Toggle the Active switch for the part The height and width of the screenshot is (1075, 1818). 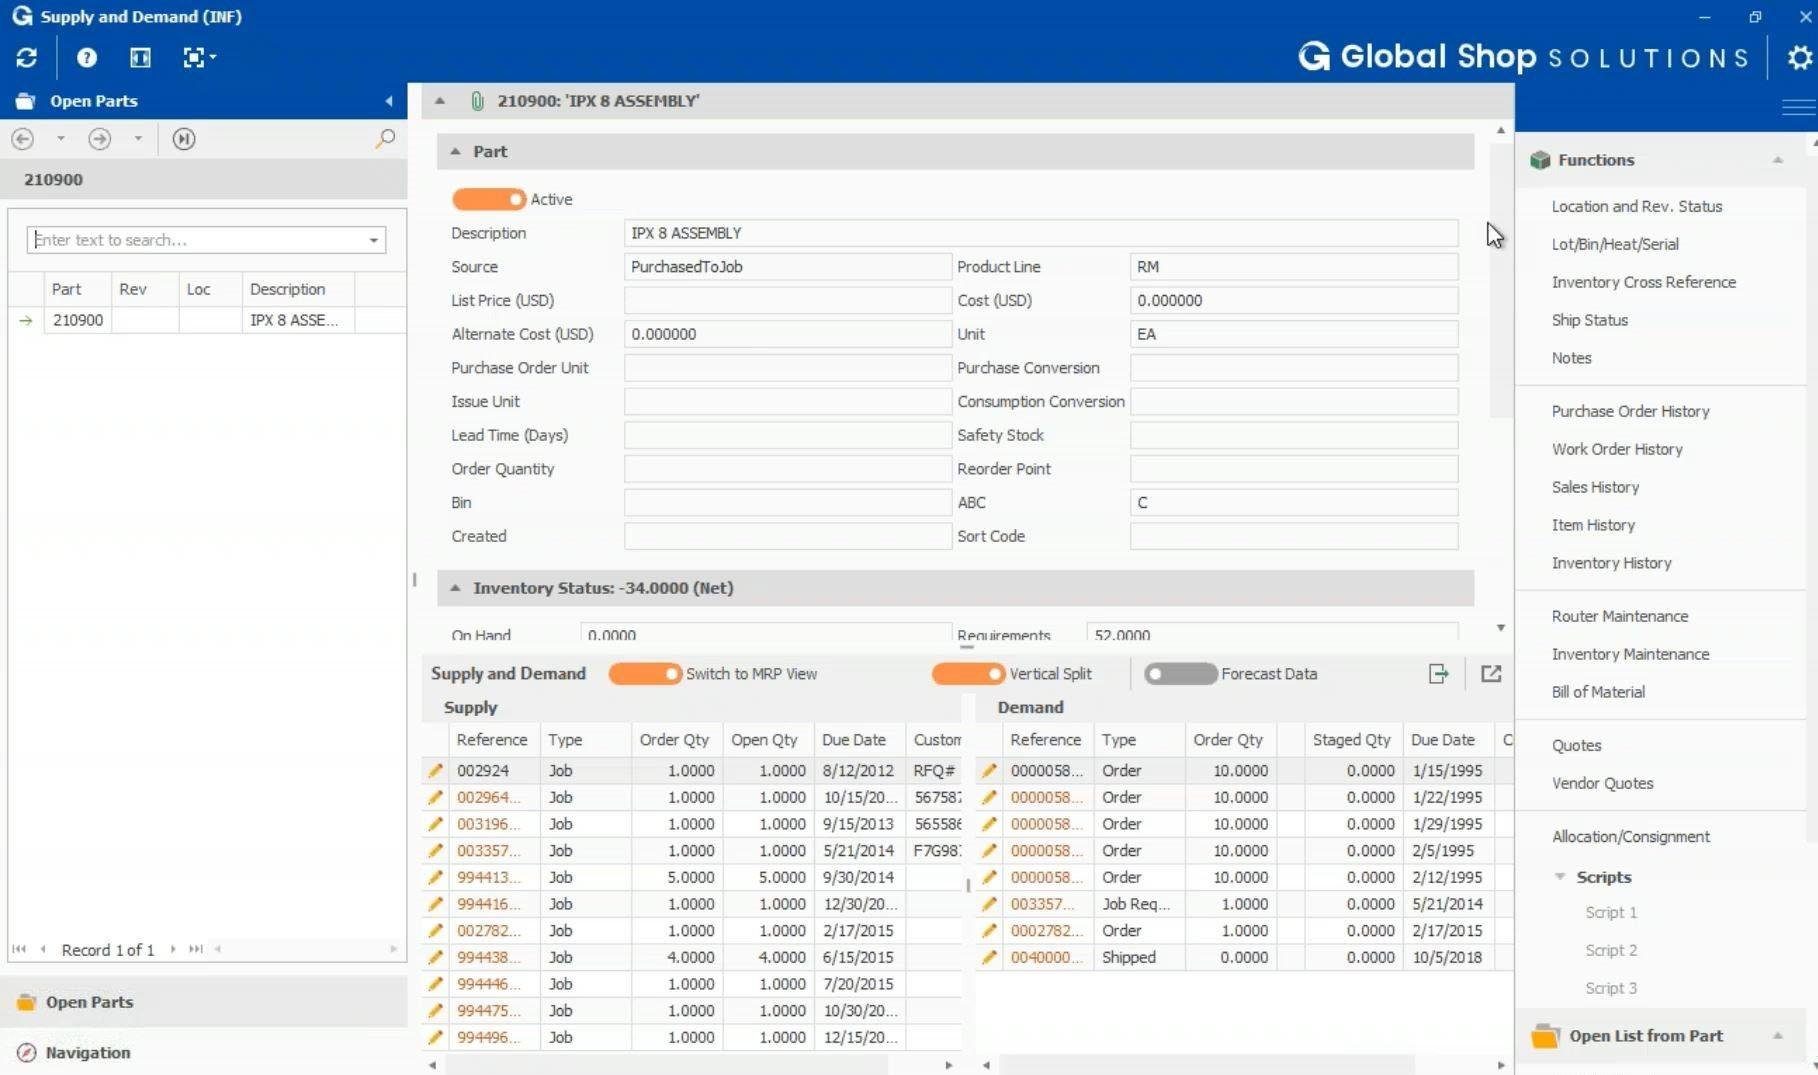click(489, 199)
